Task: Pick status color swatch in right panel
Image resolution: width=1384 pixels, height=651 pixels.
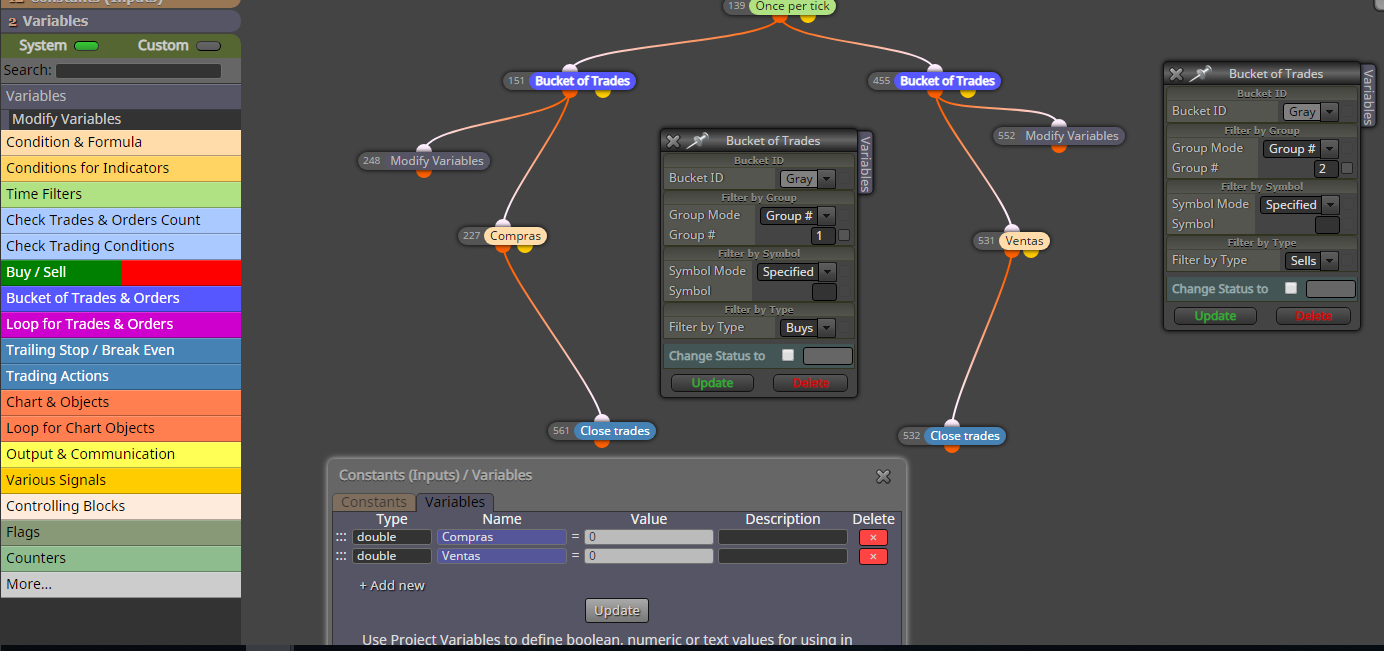Action: [x=1331, y=289]
